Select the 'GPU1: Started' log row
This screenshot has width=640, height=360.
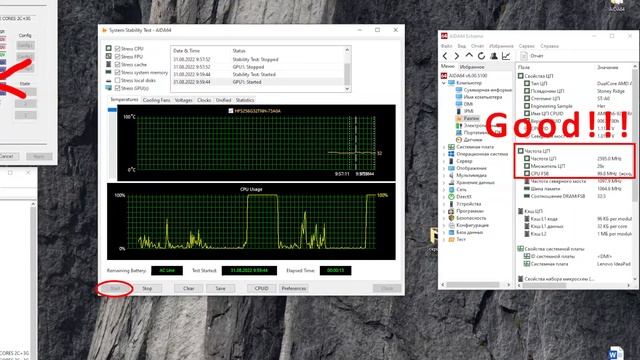coord(259,82)
